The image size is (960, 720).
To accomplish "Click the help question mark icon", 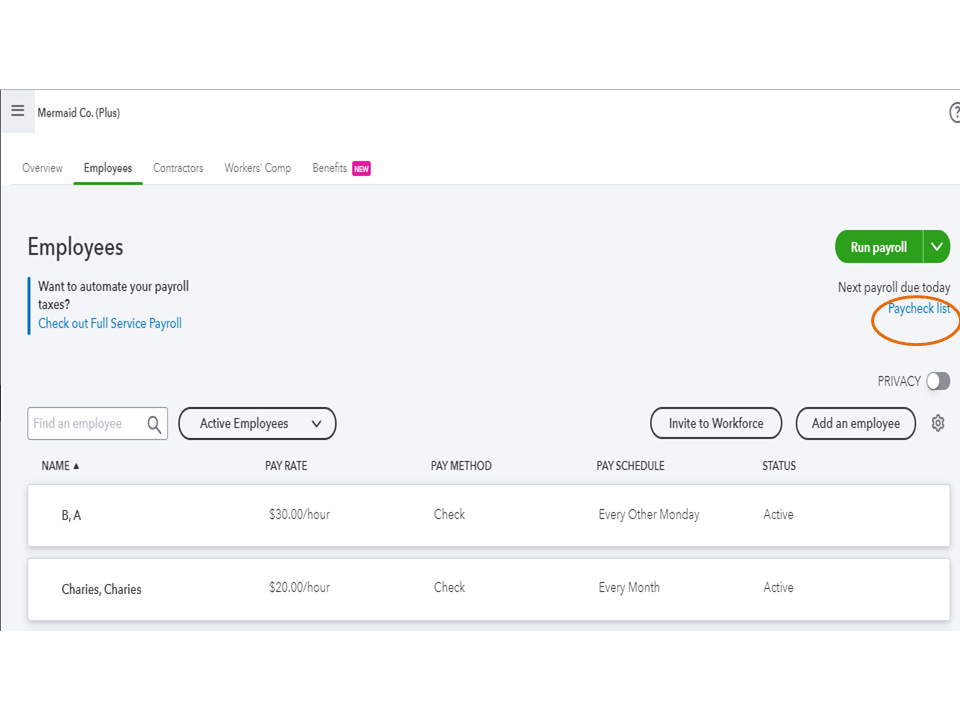I will click(955, 113).
